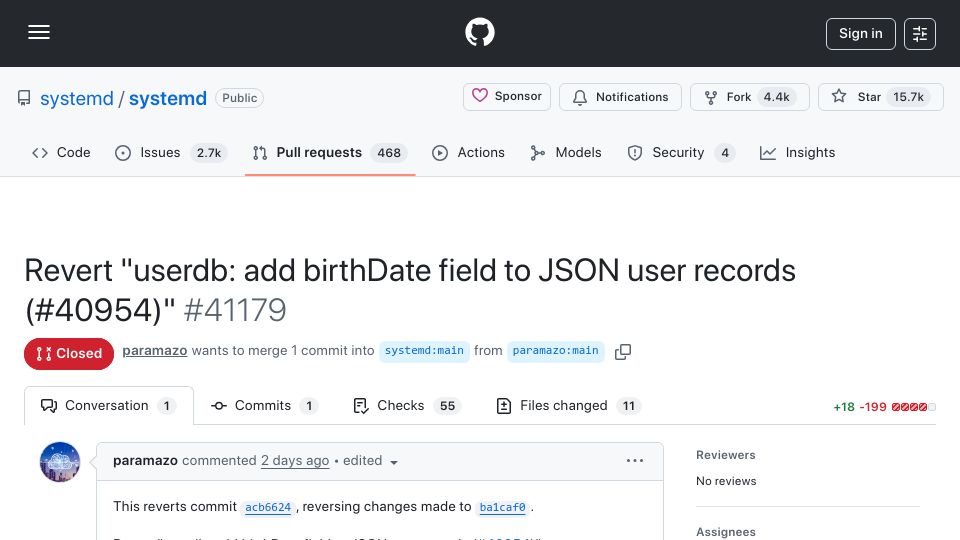
Task: Open the Actions tab
Action: (468, 152)
